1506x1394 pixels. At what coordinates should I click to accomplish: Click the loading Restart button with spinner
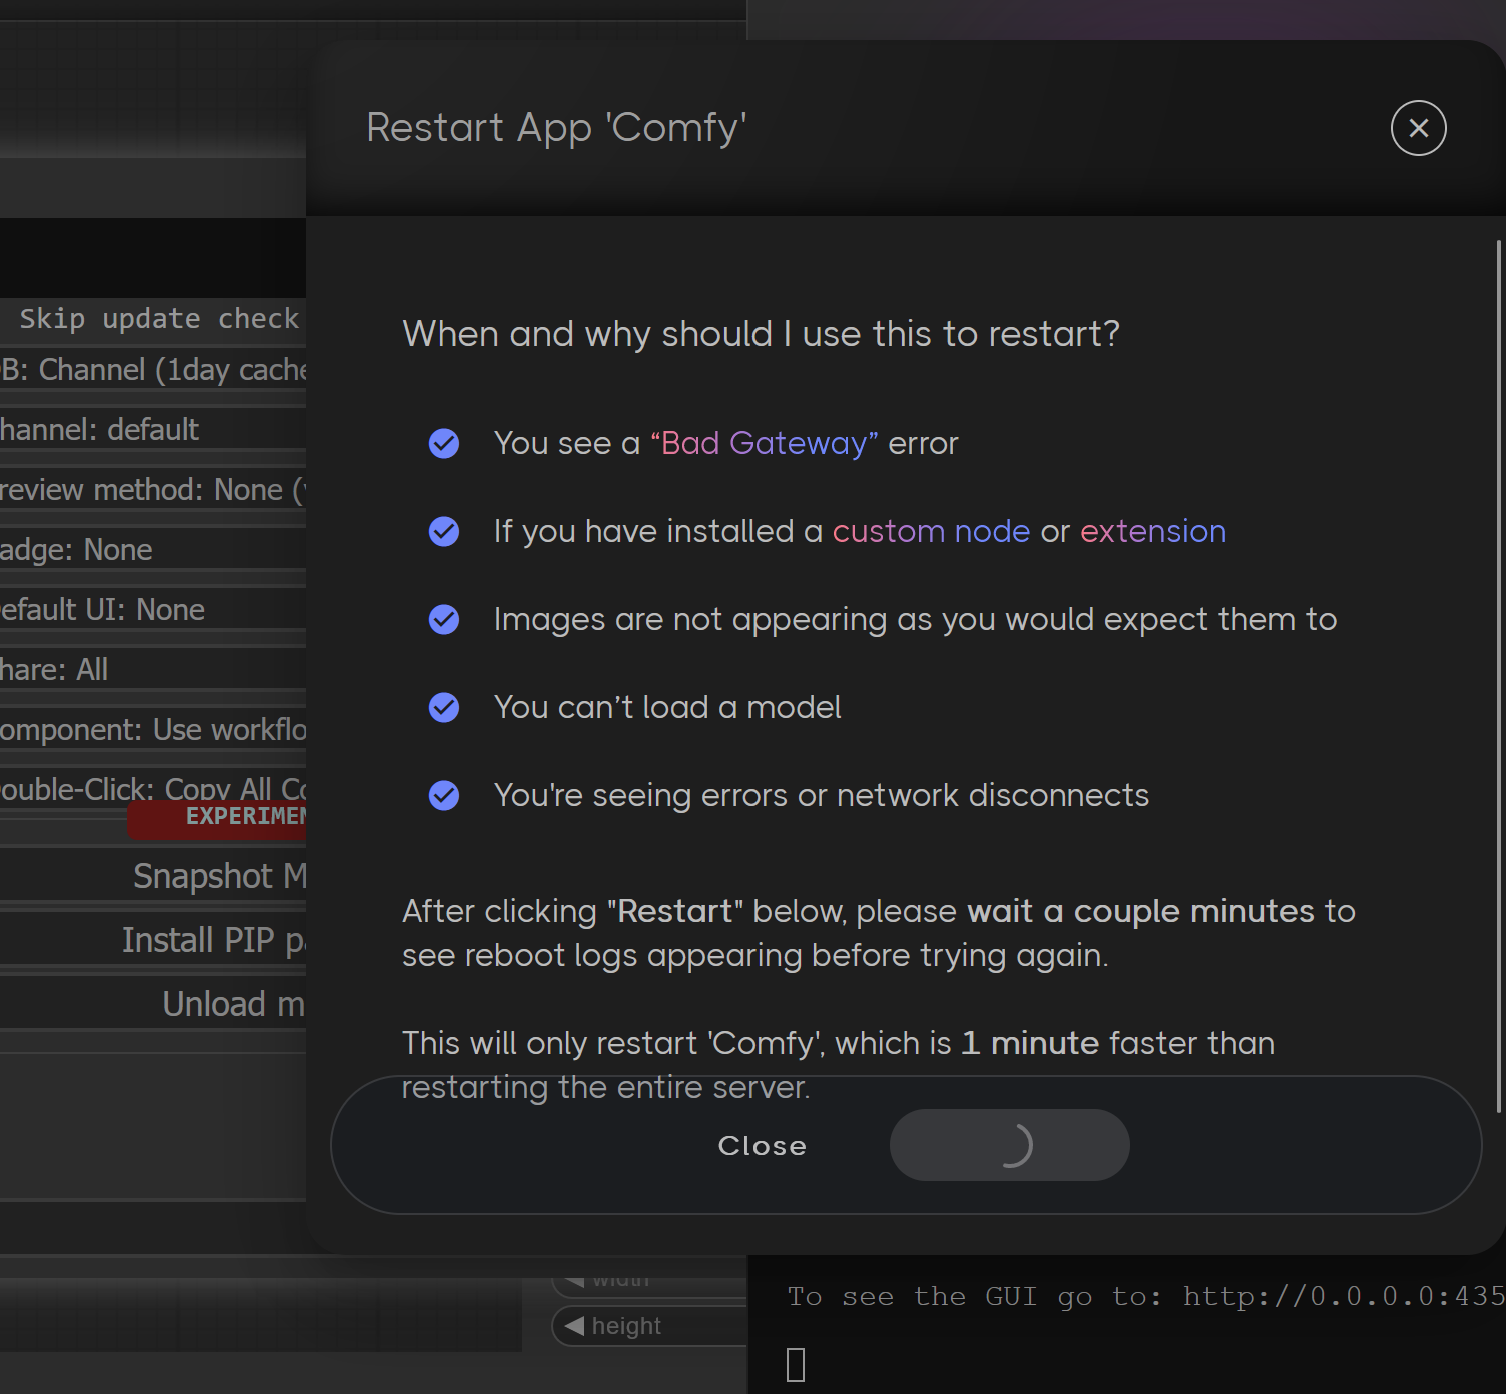click(x=1010, y=1145)
